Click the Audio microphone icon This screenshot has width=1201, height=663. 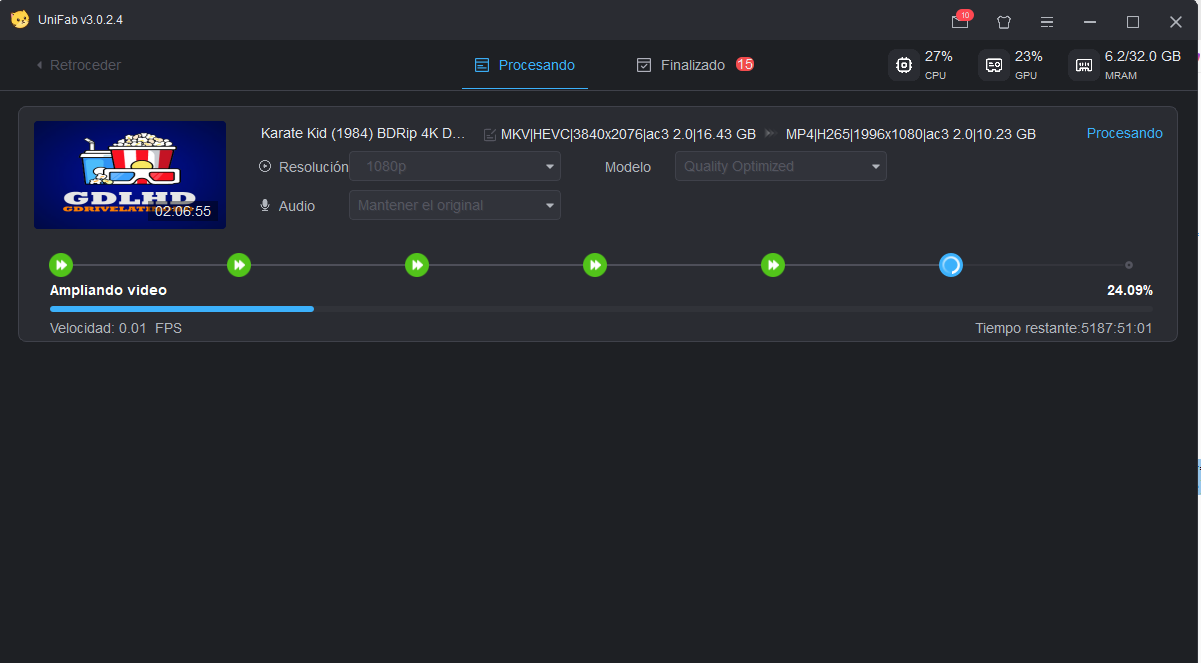(x=265, y=205)
